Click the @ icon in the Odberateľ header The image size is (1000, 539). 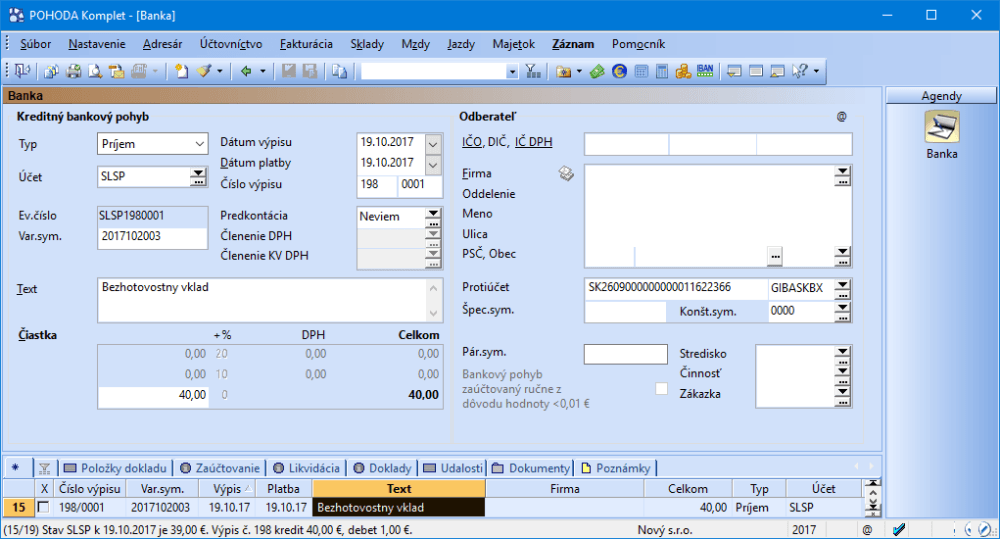click(x=842, y=117)
